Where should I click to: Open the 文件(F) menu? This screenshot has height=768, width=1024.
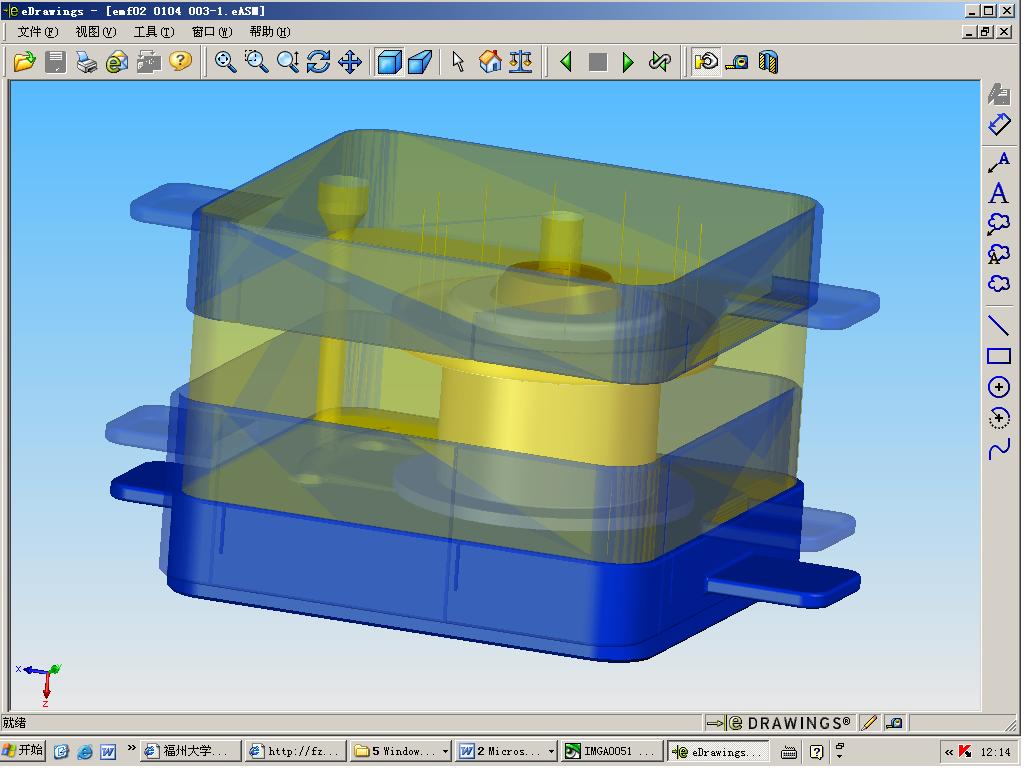pyautogui.click(x=37, y=32)
